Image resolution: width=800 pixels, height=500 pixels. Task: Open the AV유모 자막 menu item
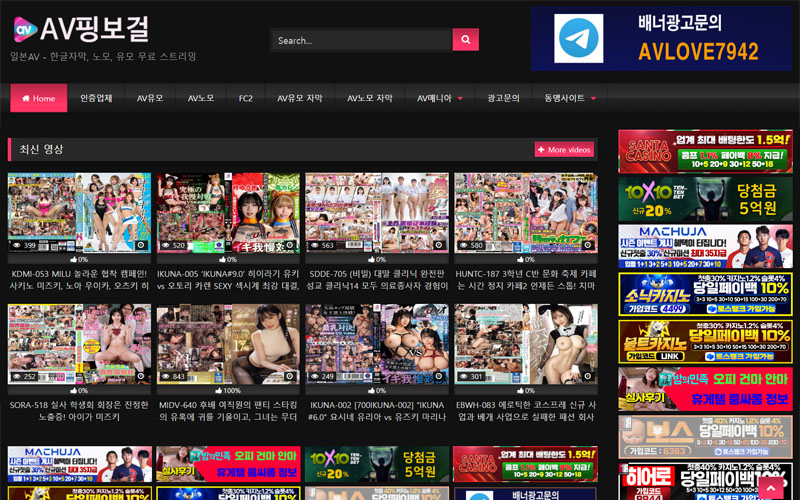tap(299, 98)
